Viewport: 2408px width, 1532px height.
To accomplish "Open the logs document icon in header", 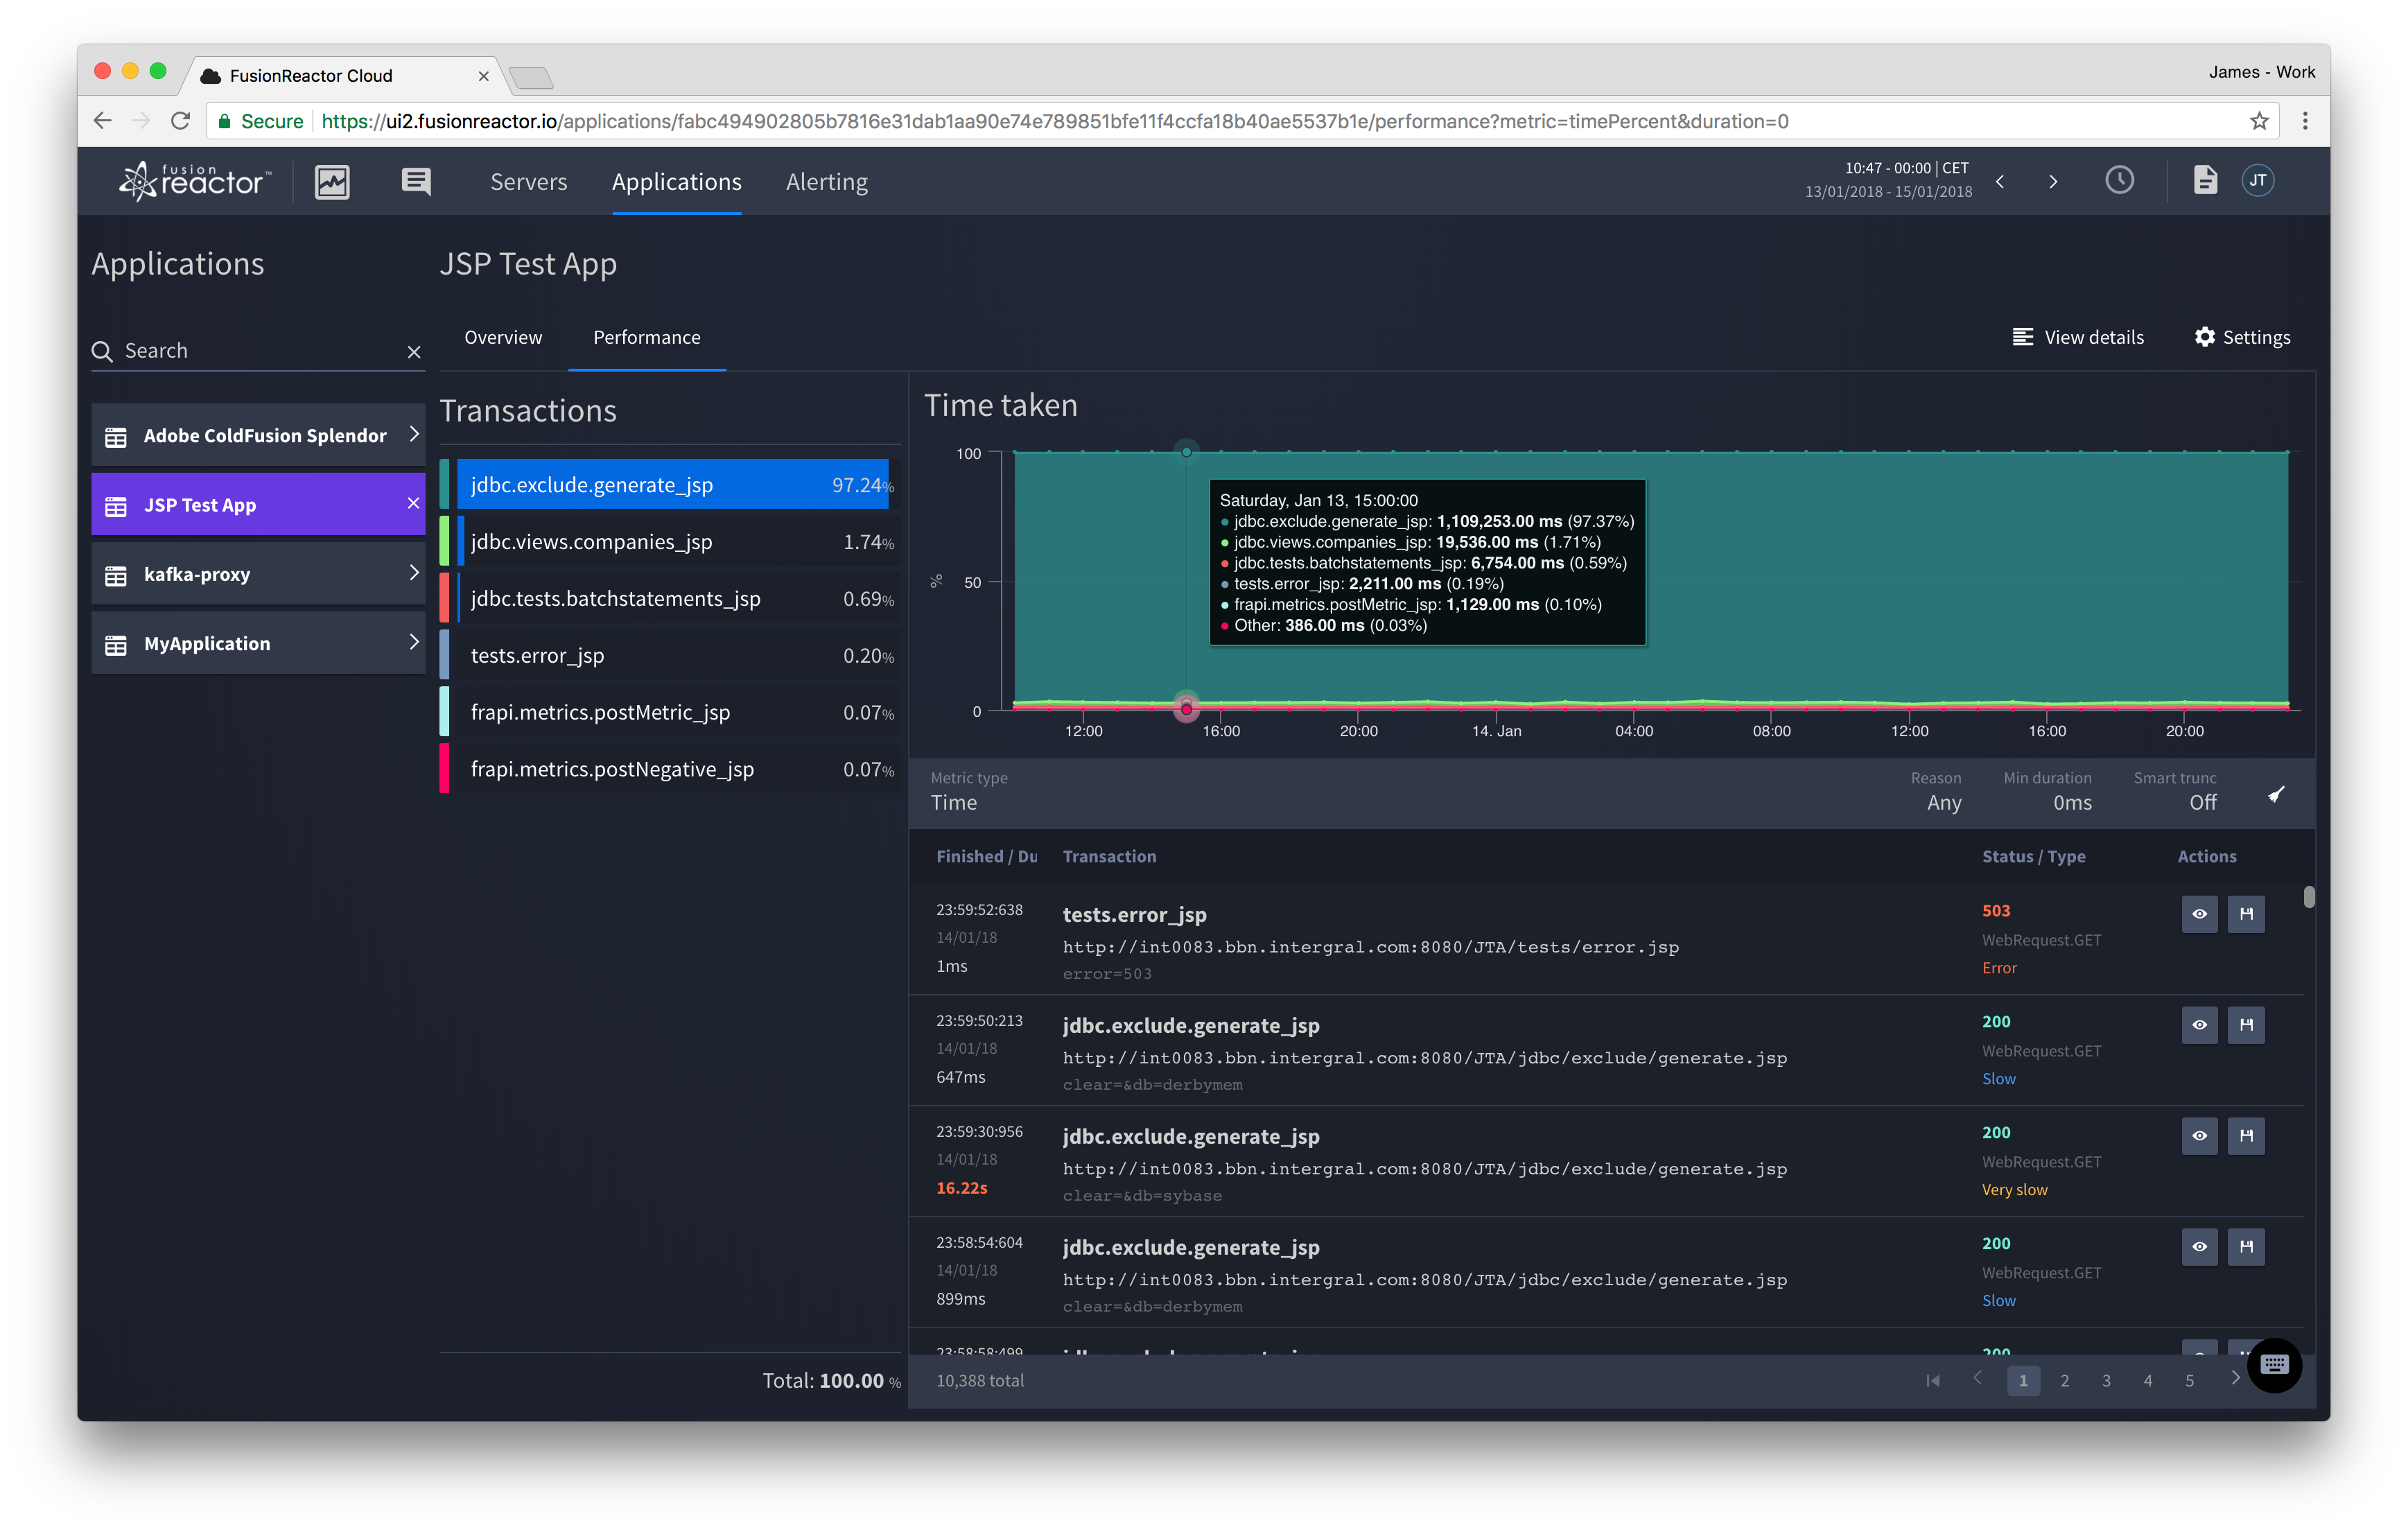I will 2205,180.
